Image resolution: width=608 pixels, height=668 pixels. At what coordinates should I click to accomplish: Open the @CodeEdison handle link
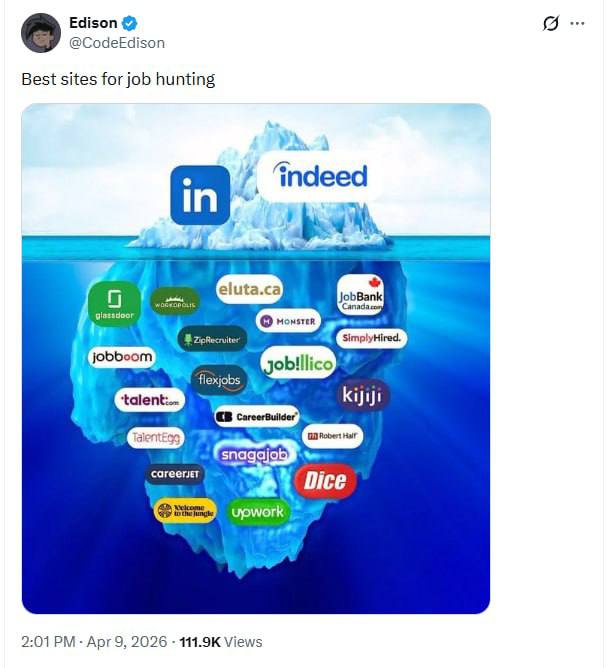[x=117, y=43]
